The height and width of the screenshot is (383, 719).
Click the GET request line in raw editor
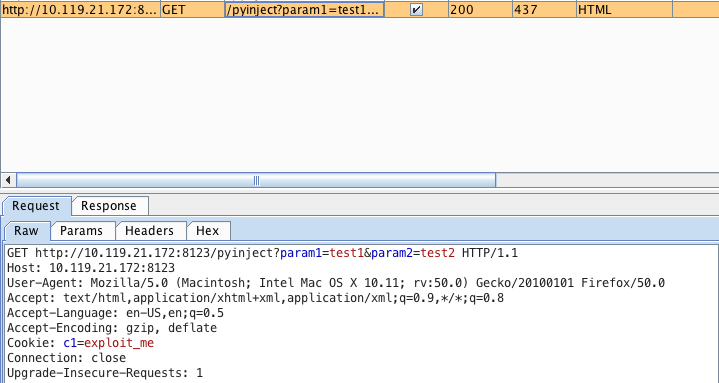[262, 253]
